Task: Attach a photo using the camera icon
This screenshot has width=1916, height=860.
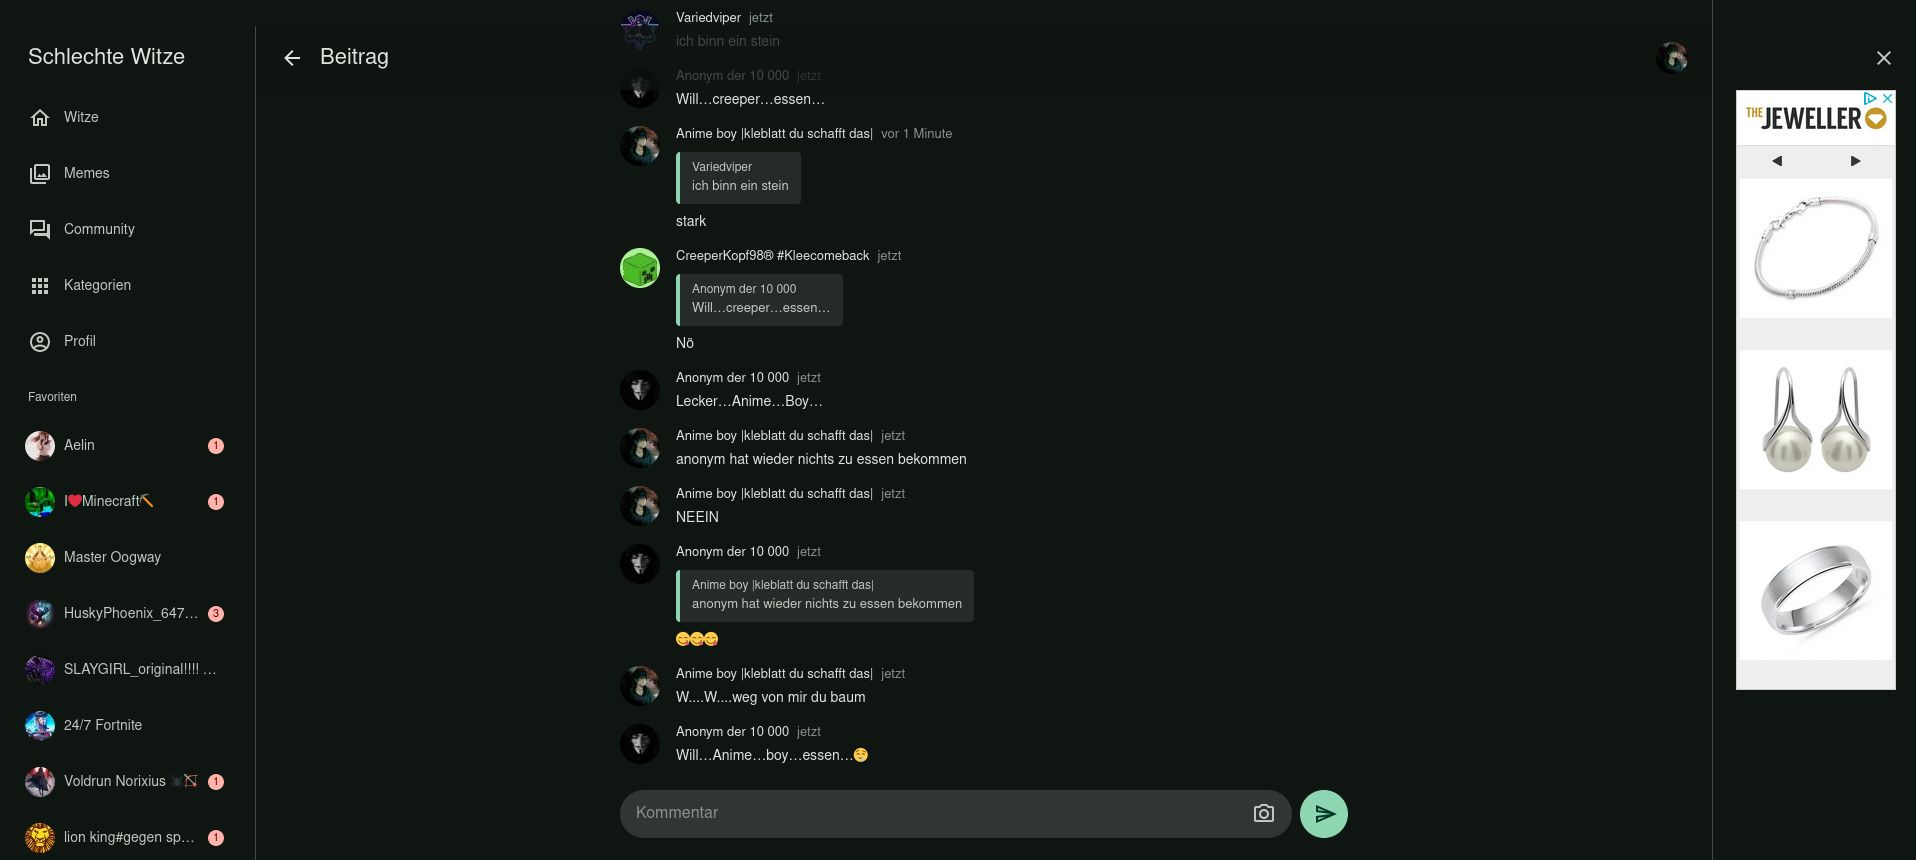Action: [x=1263, y=814]
